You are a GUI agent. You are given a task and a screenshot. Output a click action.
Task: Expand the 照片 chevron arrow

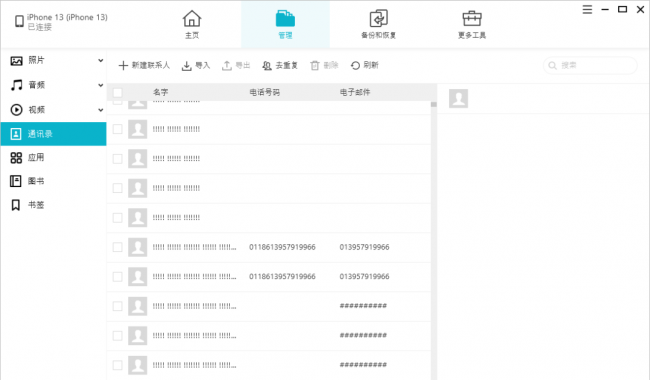(x=100, y=61)
